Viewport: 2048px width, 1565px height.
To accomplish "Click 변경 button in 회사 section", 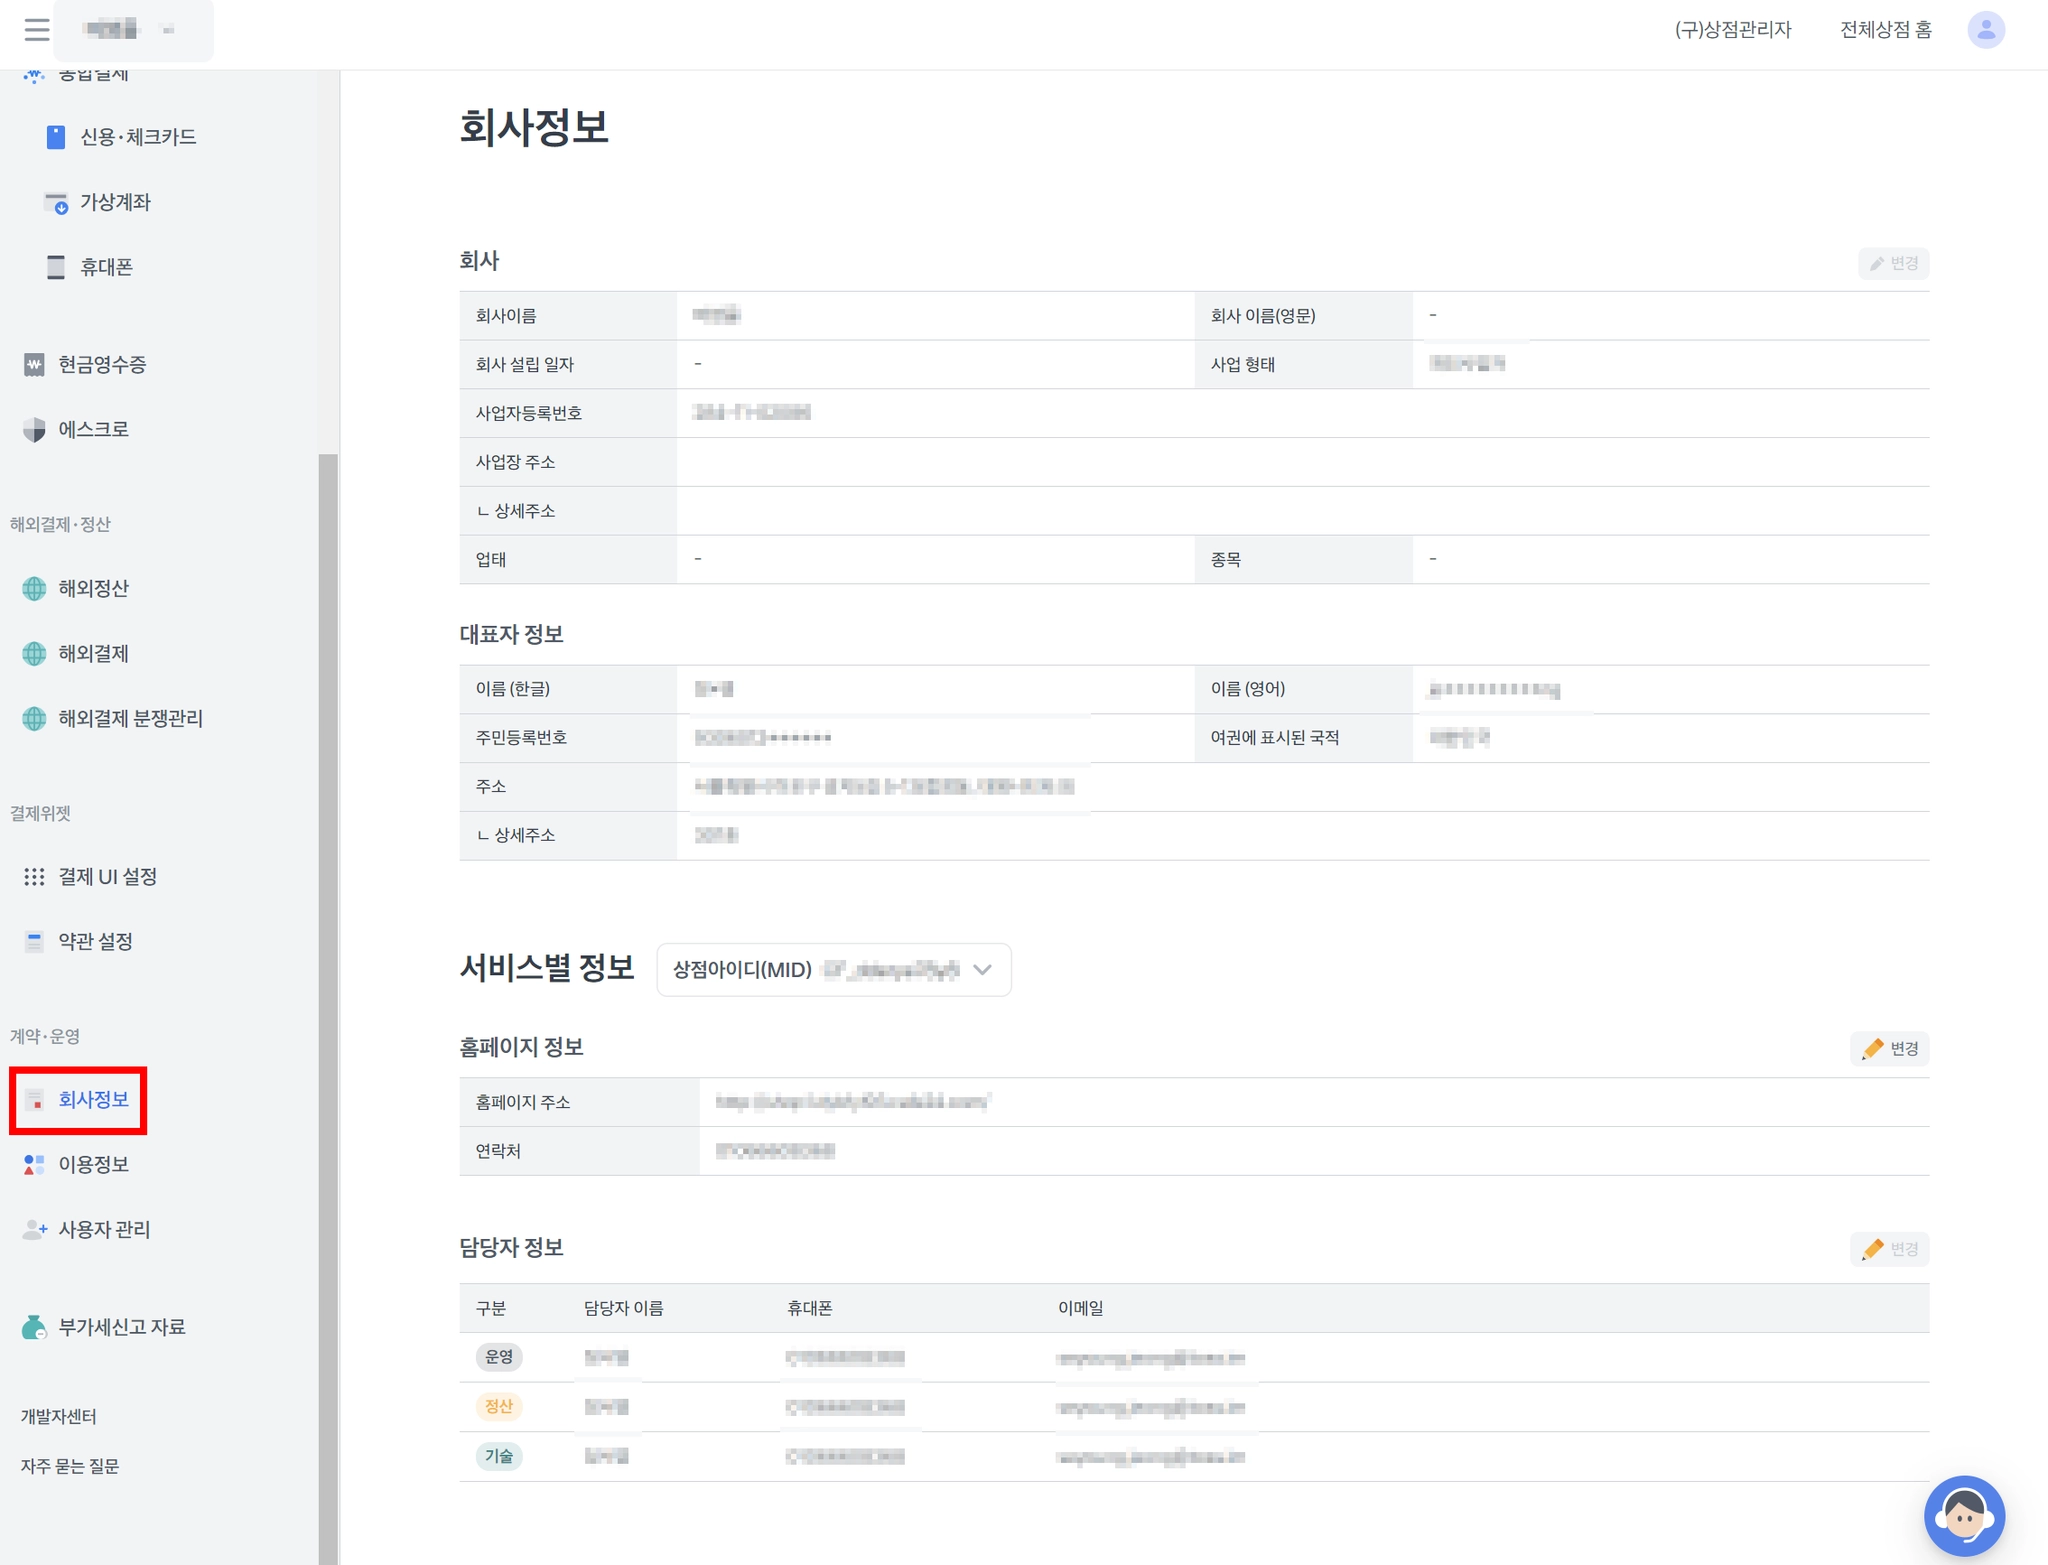I will click(1893, 263).
